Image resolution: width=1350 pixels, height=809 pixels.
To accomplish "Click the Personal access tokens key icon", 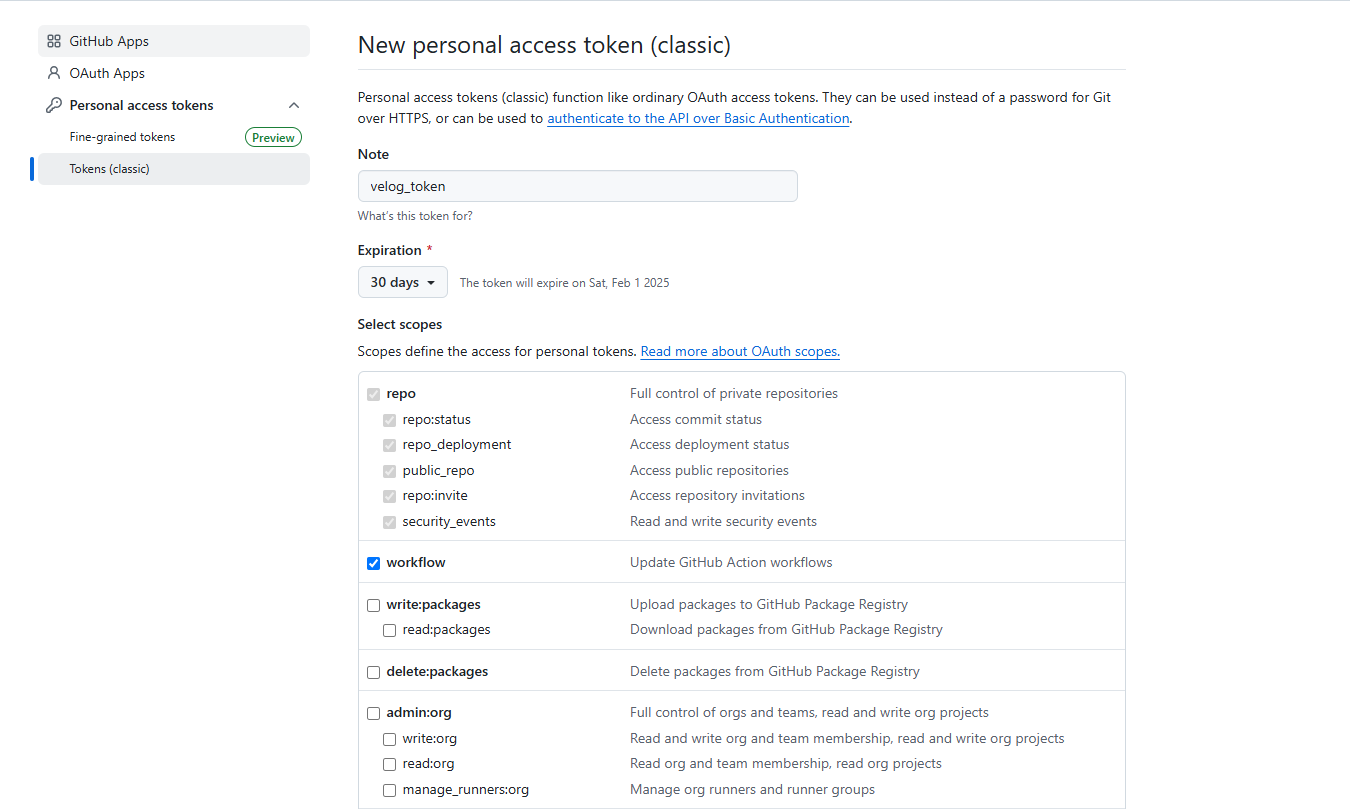I will (54, 105).
